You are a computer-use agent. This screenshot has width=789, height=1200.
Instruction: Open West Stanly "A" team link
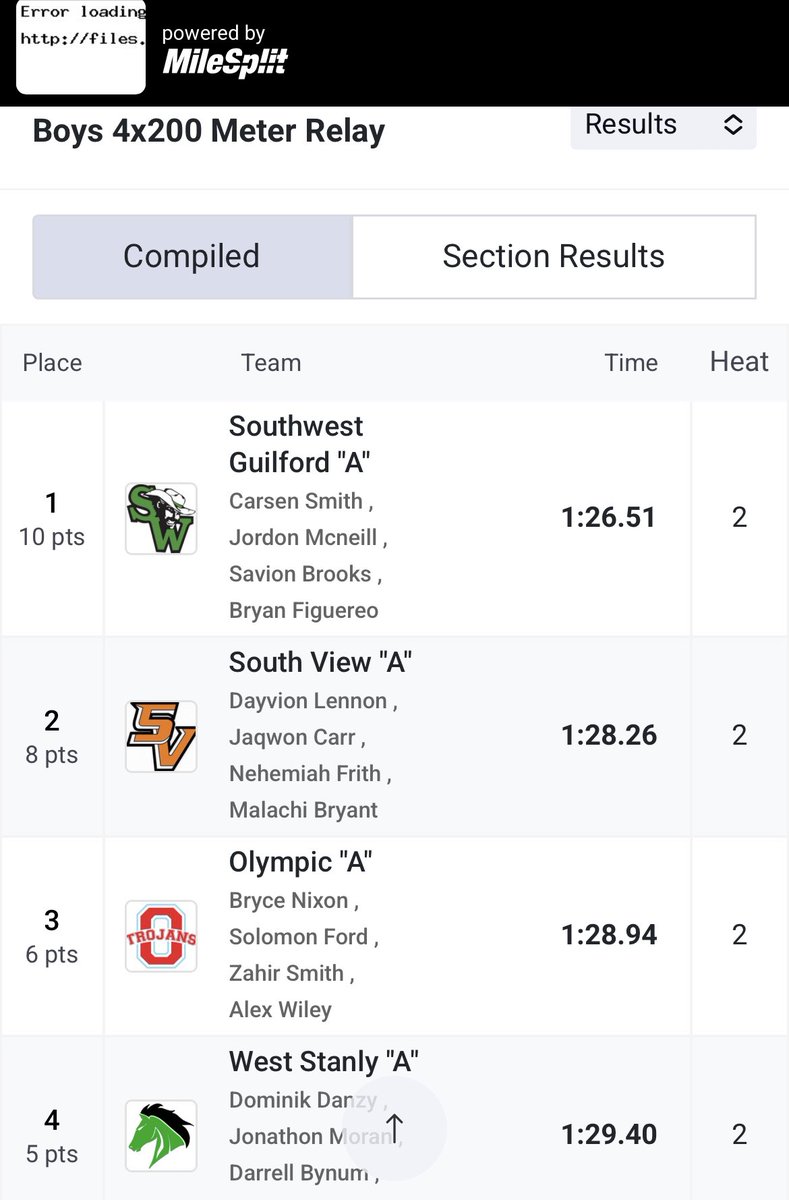323,1061
